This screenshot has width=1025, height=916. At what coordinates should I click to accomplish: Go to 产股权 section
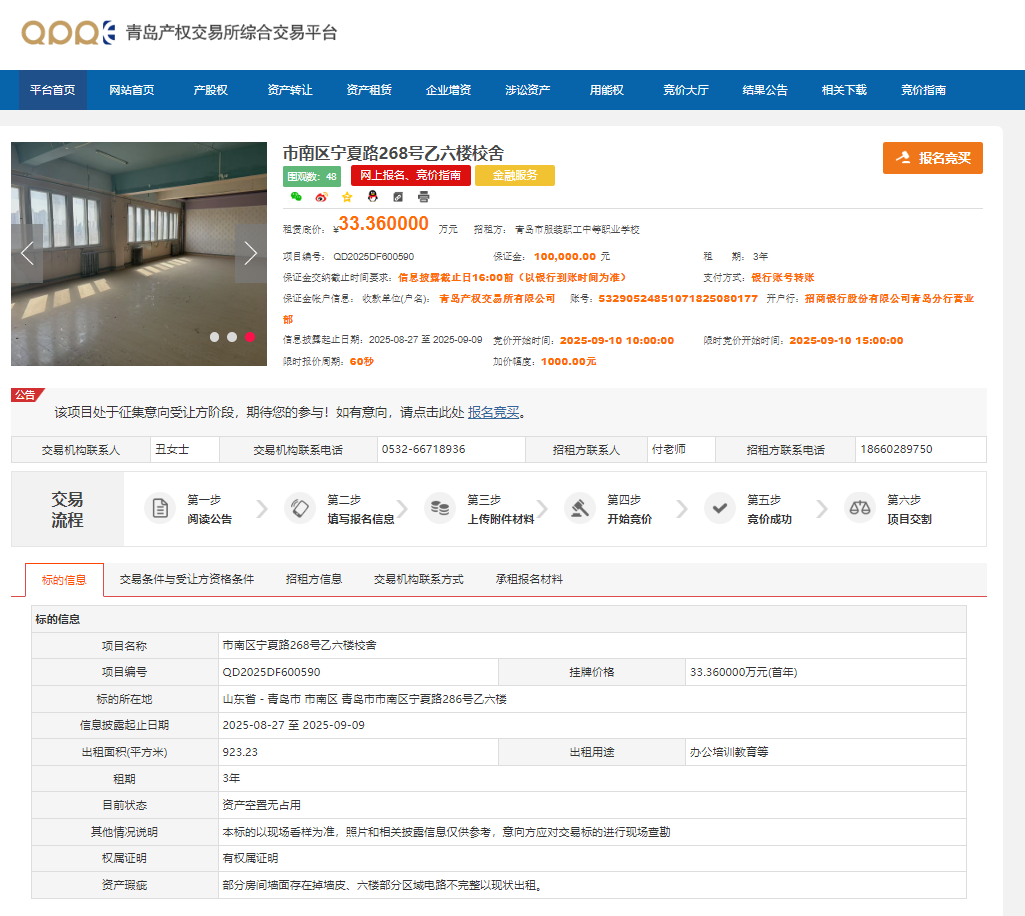click(x=210, y=90)
